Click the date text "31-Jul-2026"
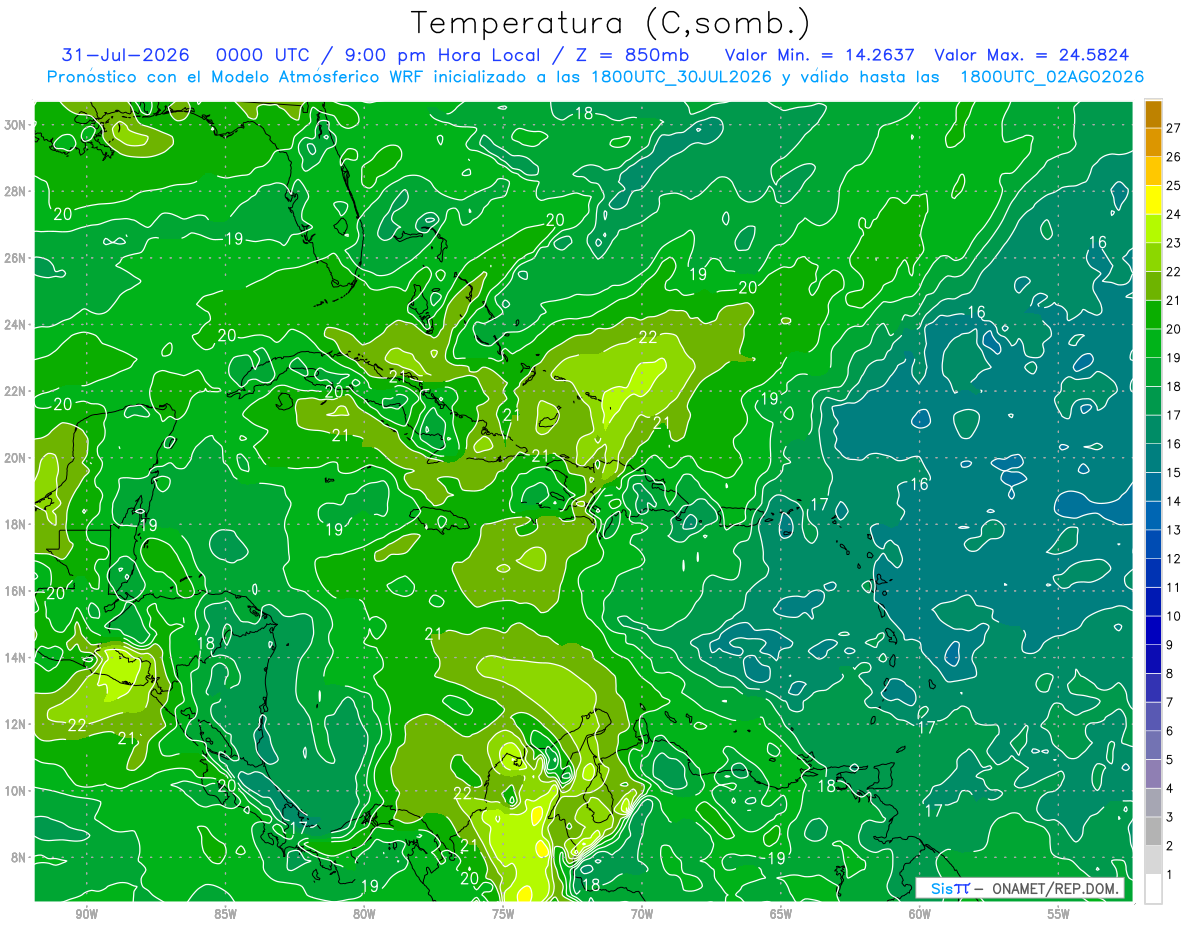Screen dimensions: 1200x927 (125, 55)
